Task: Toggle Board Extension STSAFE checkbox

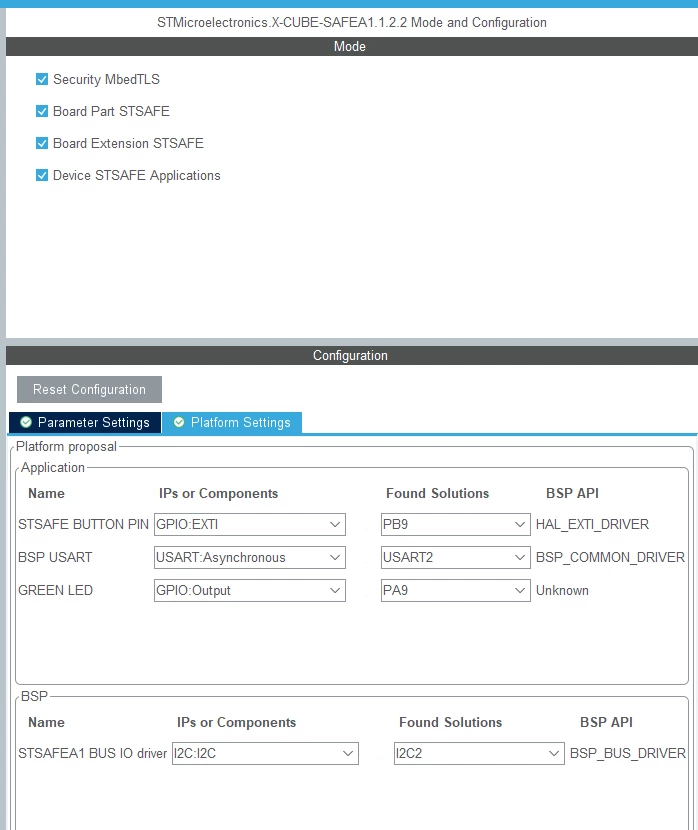Action: (42, 143)
